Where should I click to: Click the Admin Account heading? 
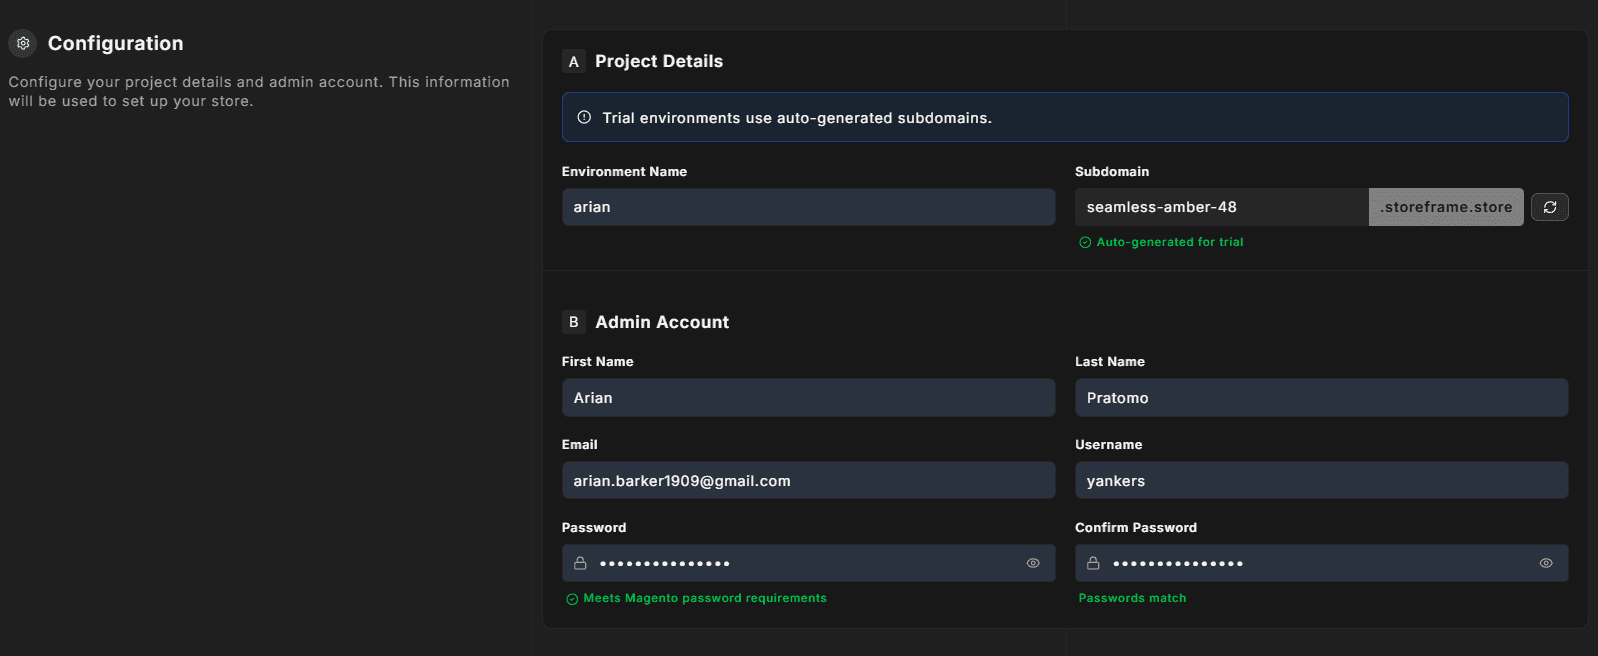[x=662, y=322]
